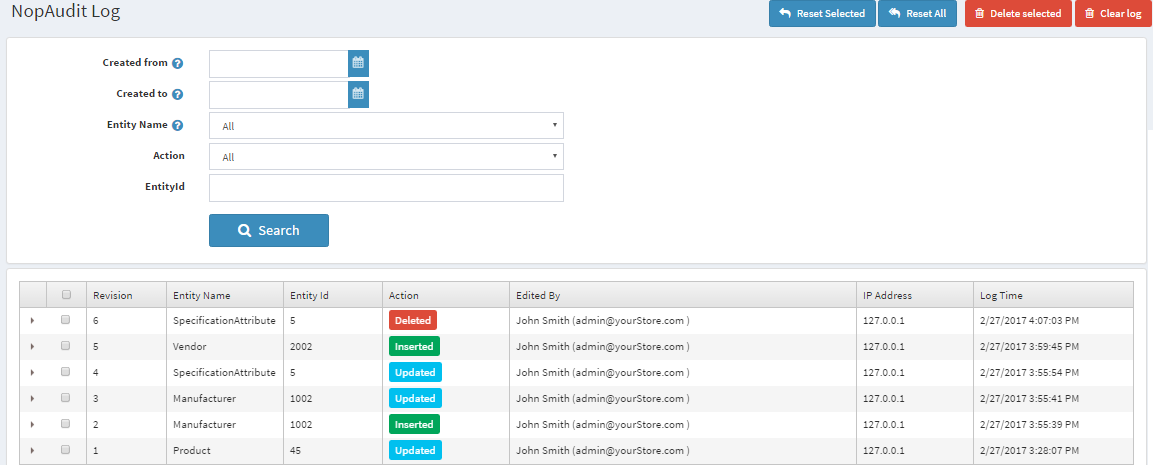Screen dimensions: 1153x465
Task: Expand details of revision 6 row
Action: (32, 321)
